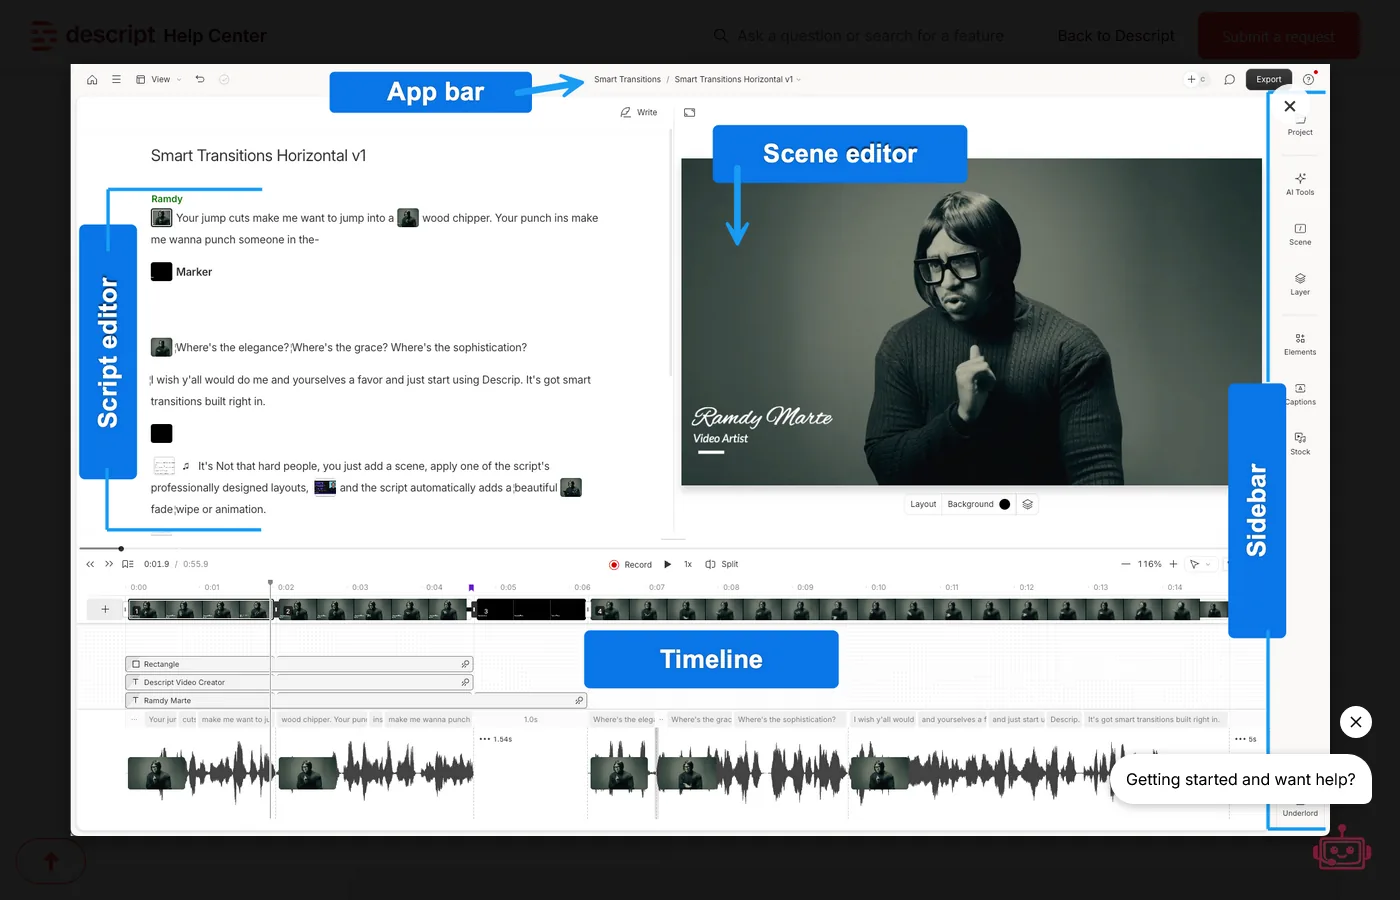This screenshot has width=1400, height=900.
Task: Select the Ramdy Marte text layer track
Action: pos(356,700)
